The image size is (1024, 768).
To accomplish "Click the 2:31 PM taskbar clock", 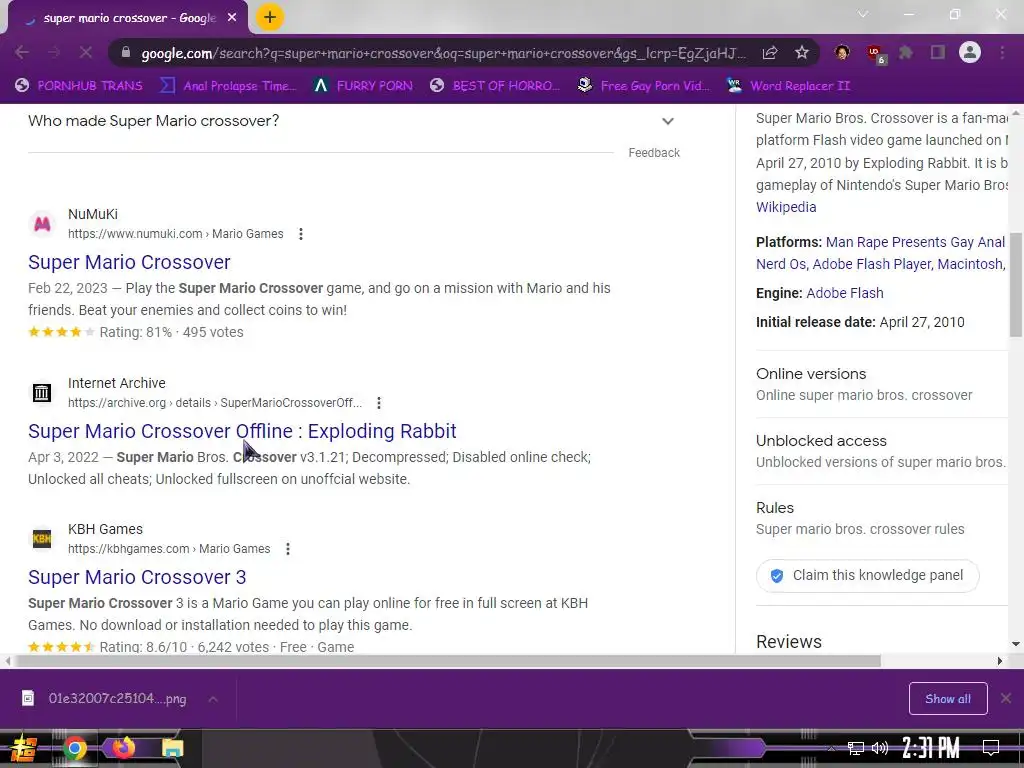I will (931, 747).
